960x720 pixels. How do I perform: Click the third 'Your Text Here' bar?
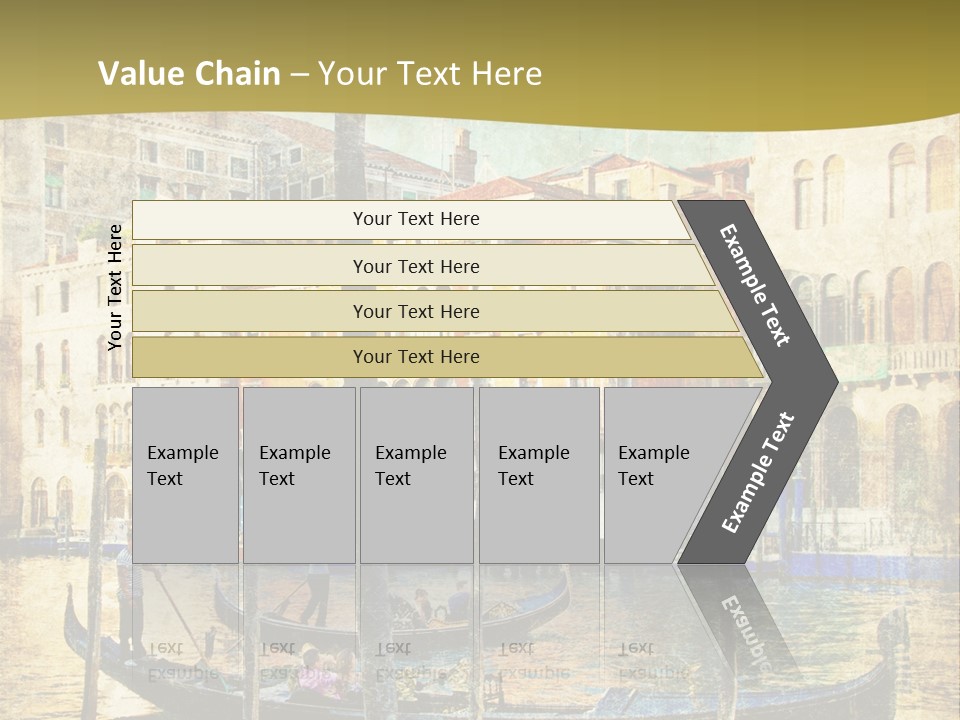pyautogui.click(x=435, y=311)
